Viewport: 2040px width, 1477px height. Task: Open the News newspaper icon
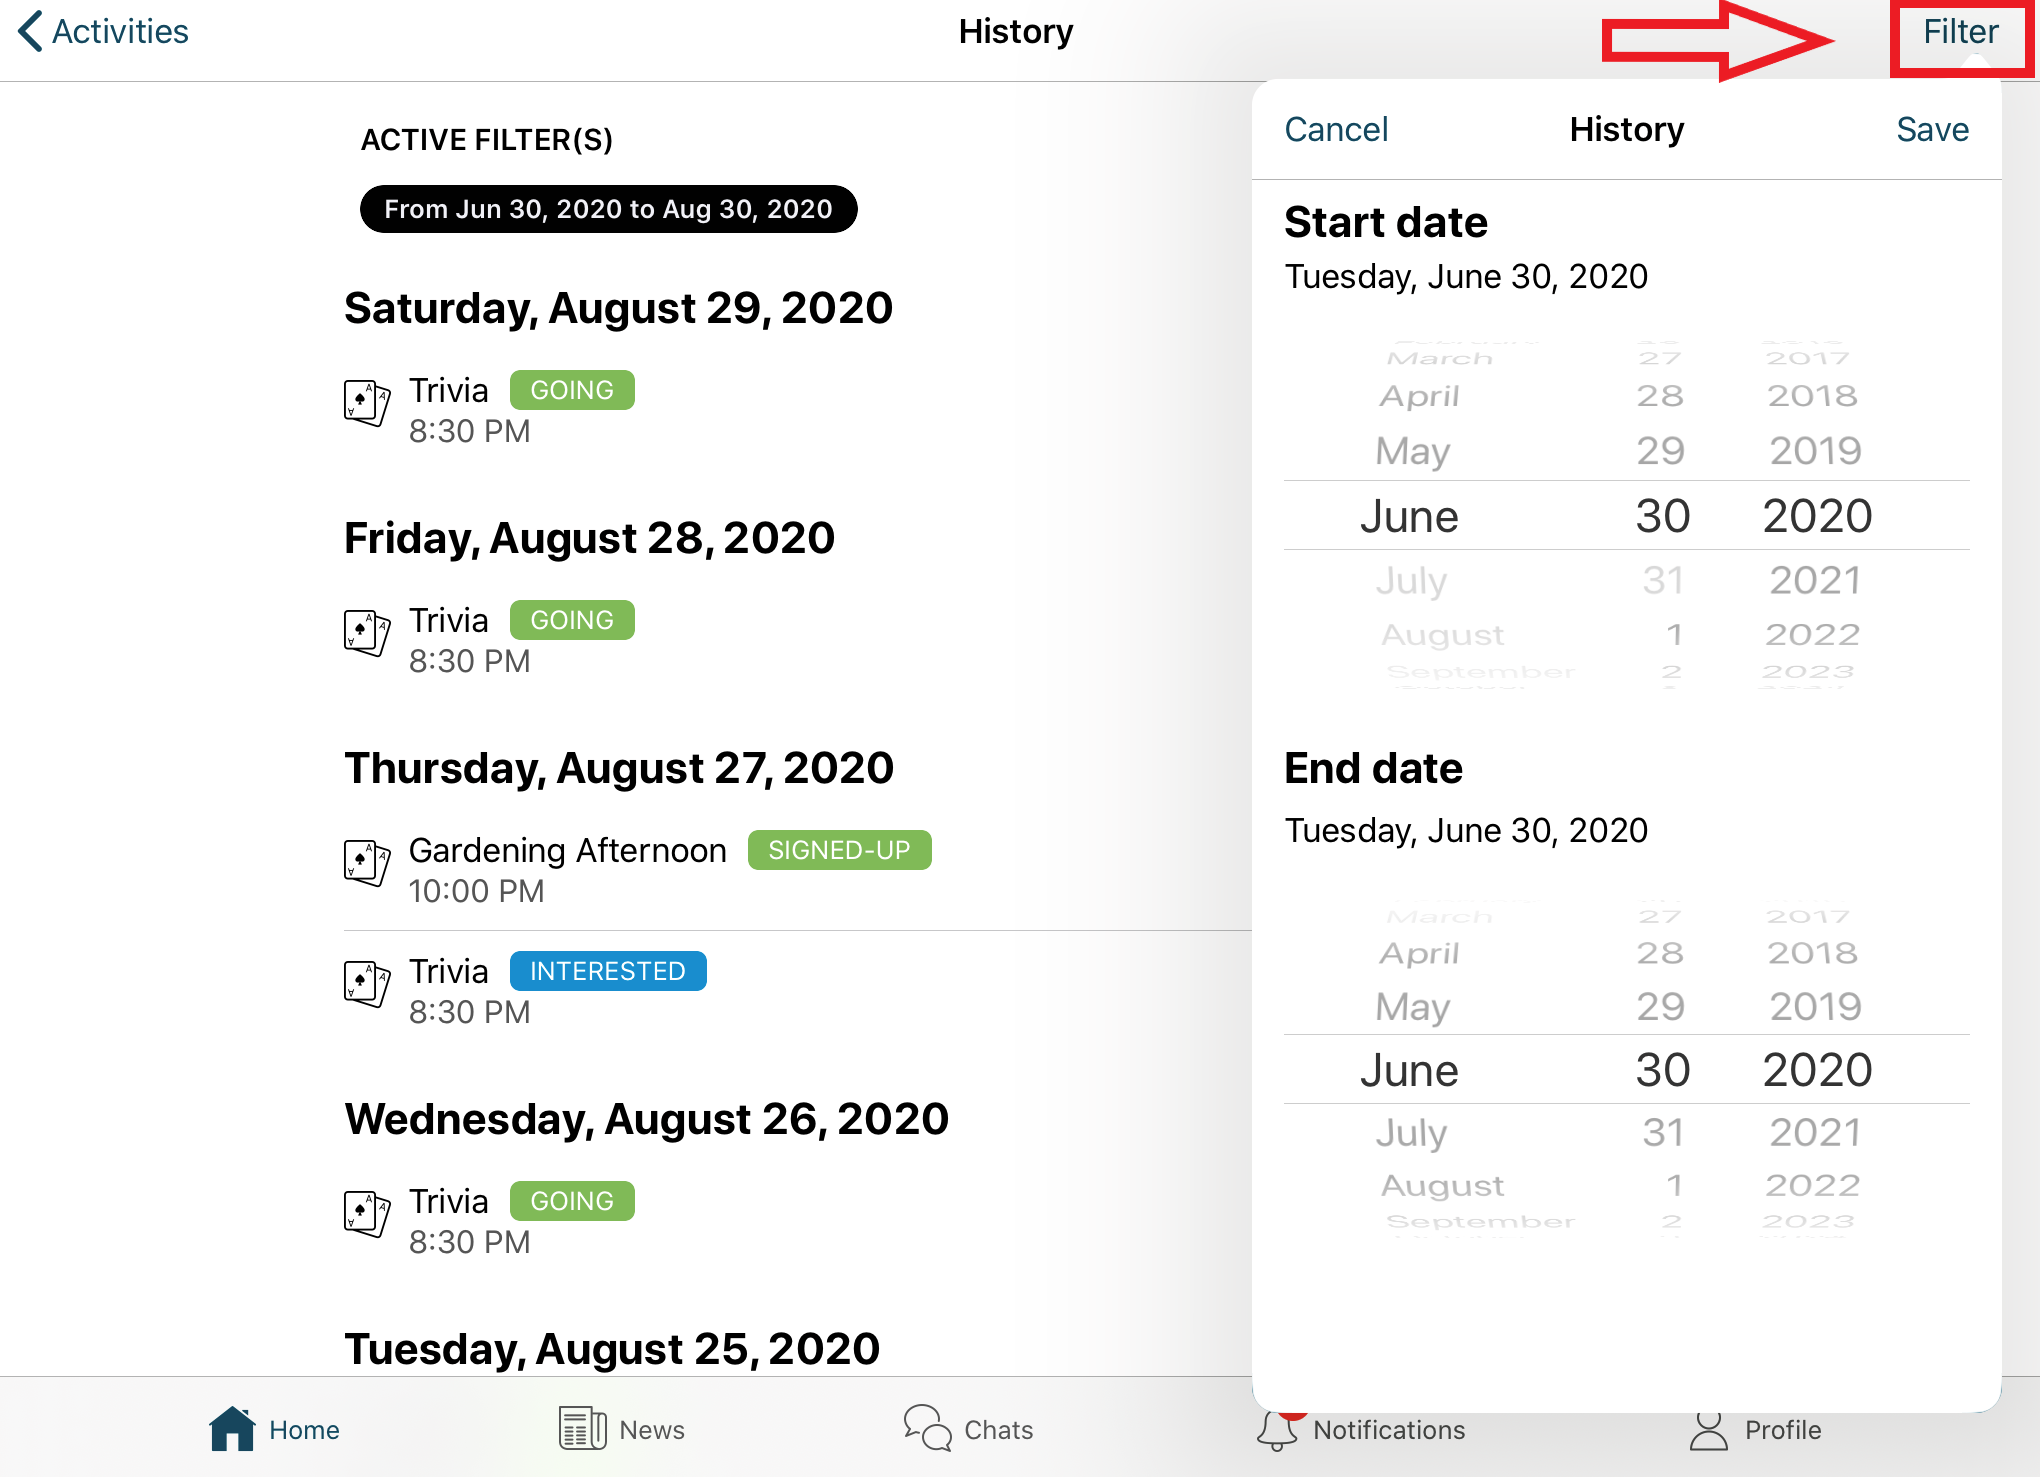point(582,1428)
